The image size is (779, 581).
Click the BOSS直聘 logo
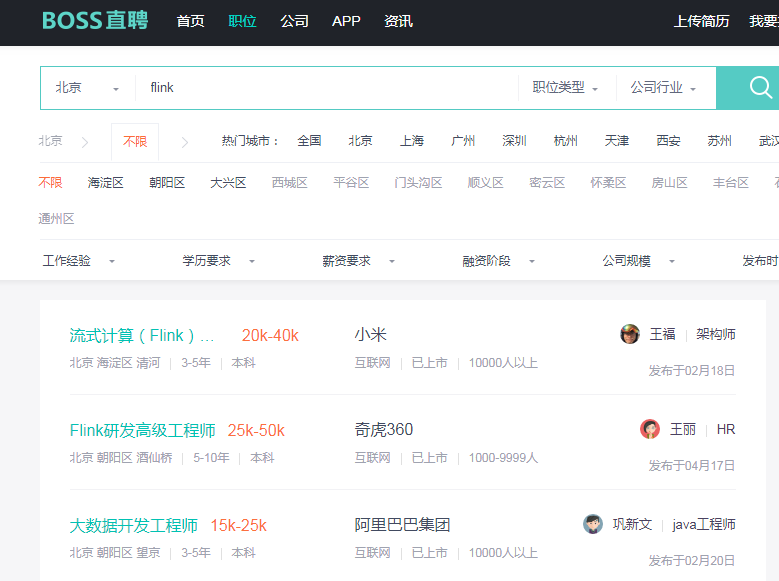95,21
